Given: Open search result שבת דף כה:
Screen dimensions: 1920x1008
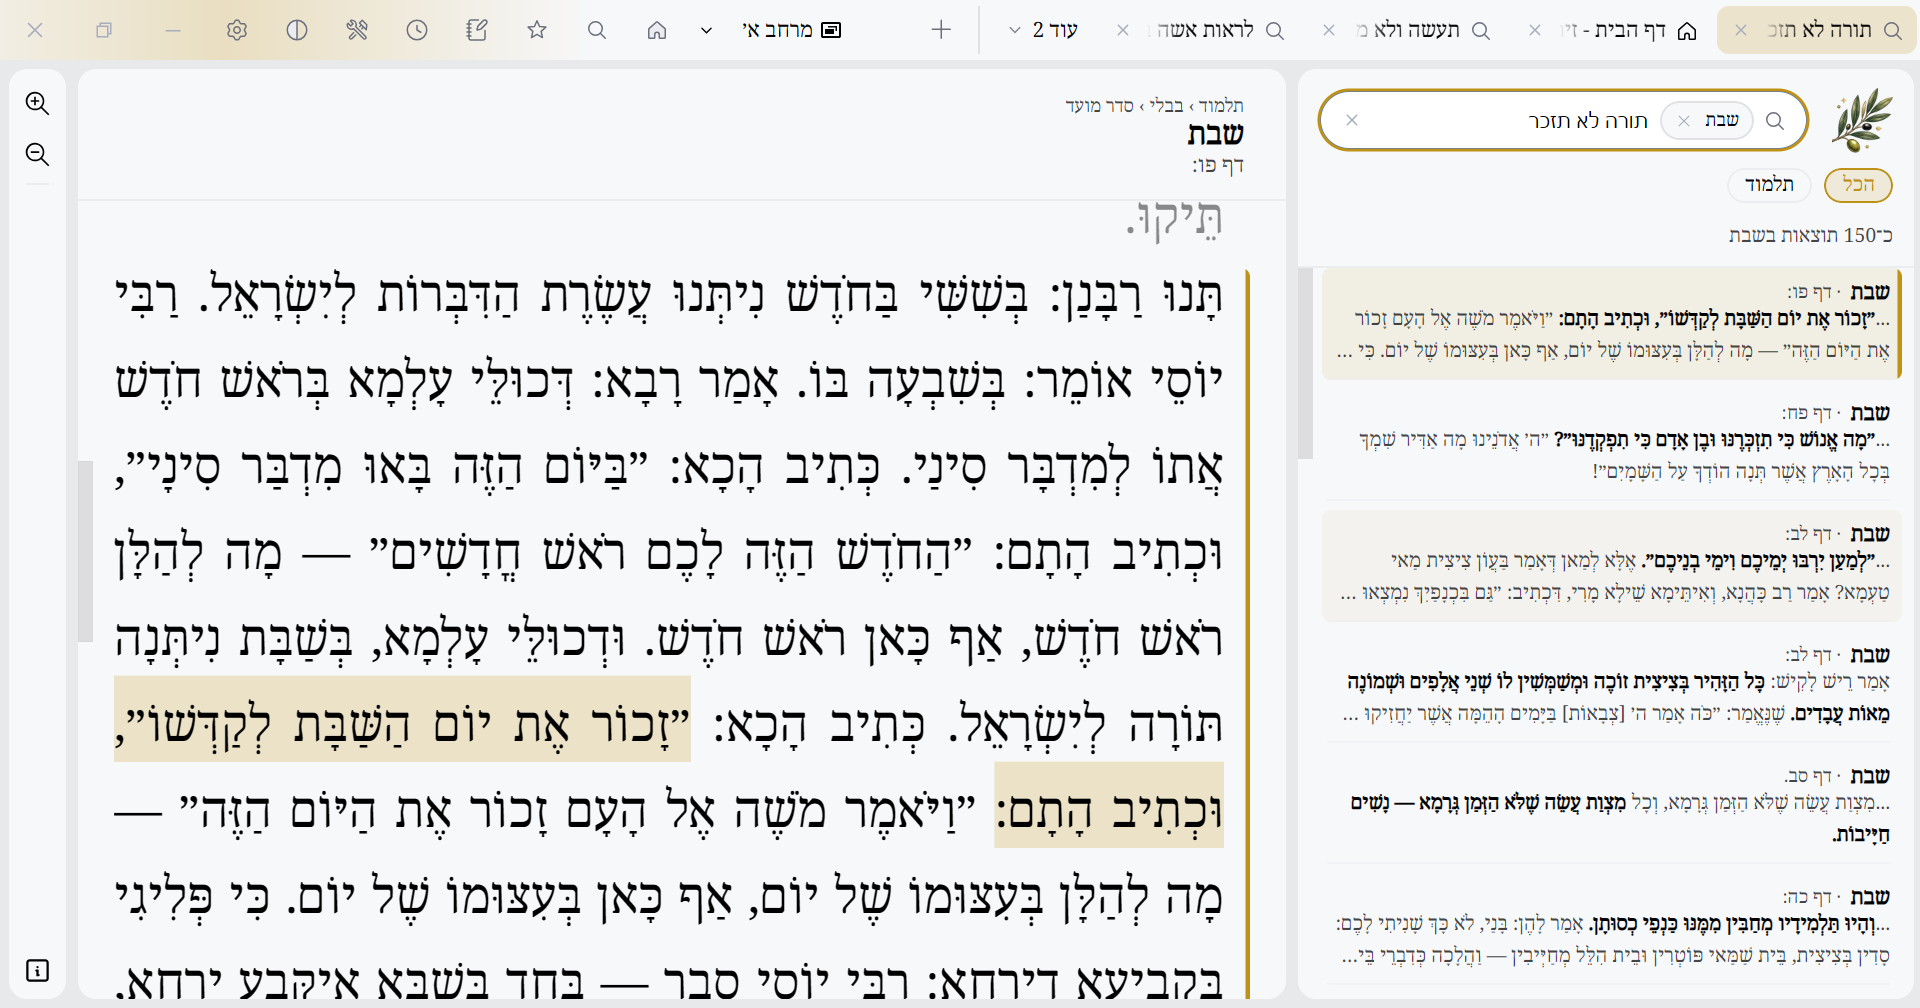Looking at the screenshot, I should [1611, 928].
